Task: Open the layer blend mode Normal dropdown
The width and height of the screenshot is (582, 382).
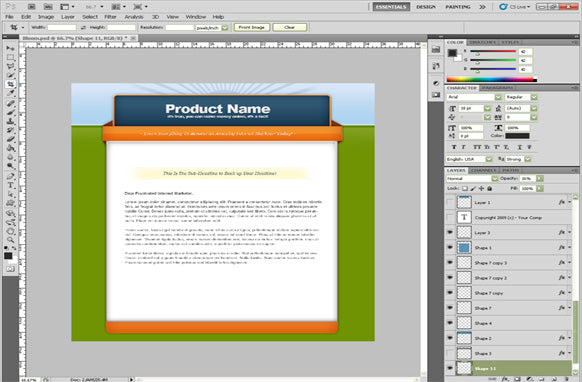Action: [x=472, y=179]
